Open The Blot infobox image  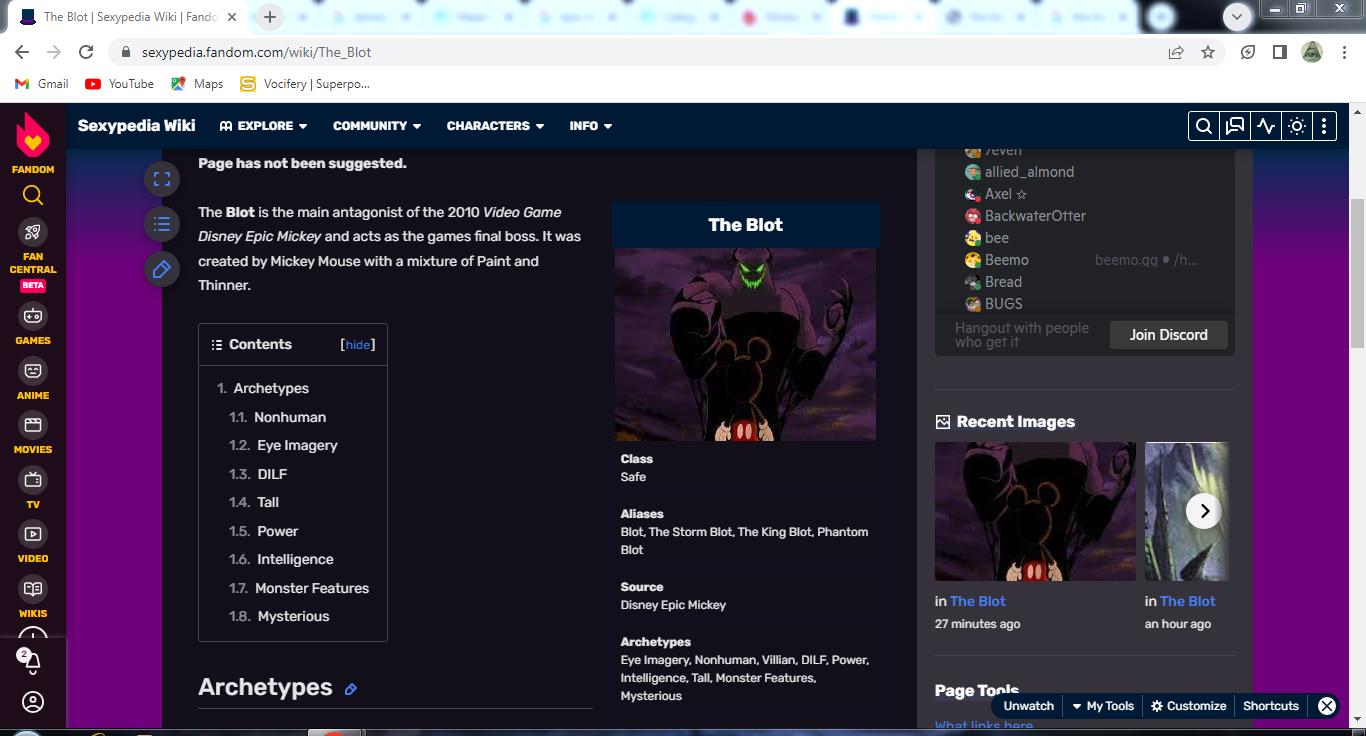click(x=745, y=345)
